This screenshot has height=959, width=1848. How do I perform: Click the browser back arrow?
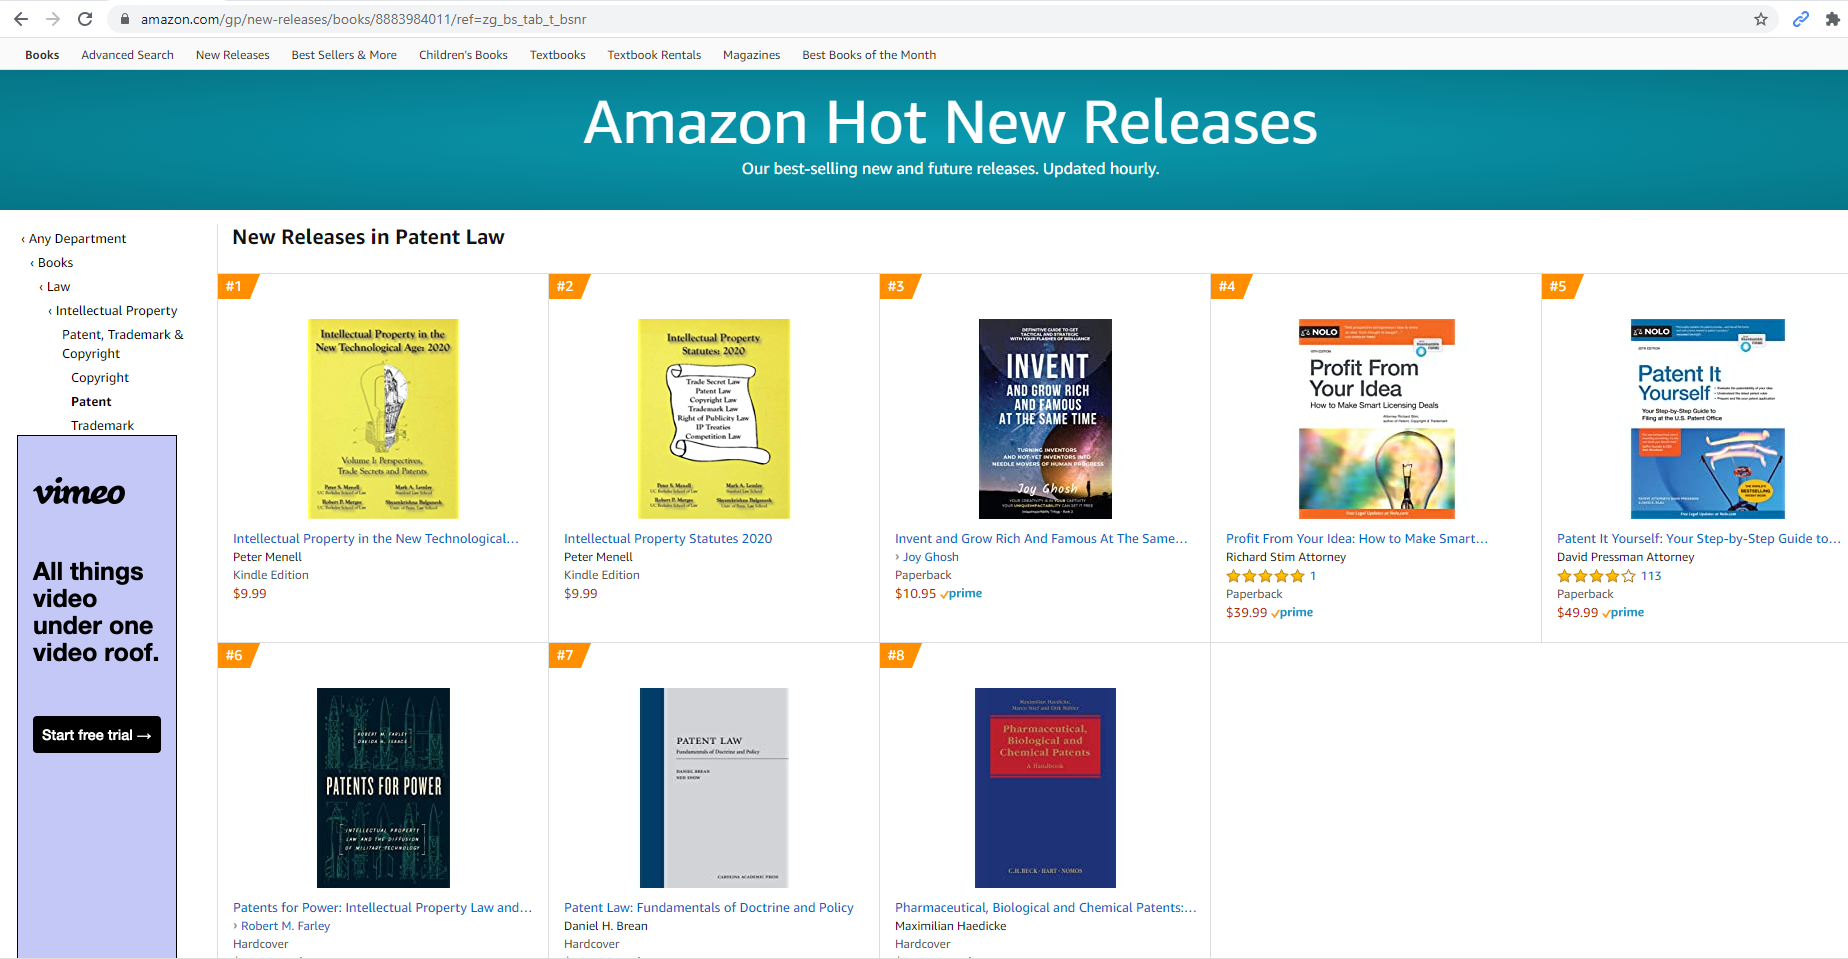(21, 19)
